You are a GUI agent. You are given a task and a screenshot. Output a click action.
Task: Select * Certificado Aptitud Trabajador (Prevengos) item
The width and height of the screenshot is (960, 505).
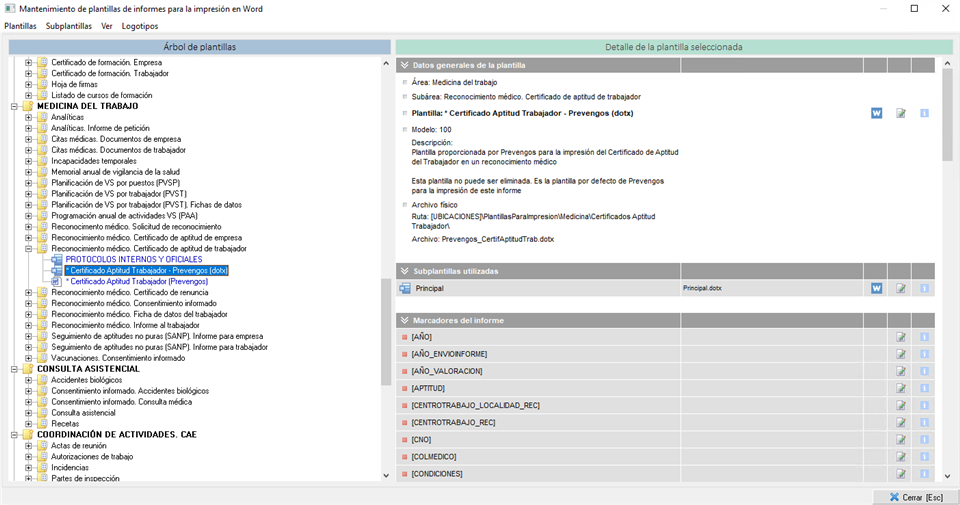[137, 282]
